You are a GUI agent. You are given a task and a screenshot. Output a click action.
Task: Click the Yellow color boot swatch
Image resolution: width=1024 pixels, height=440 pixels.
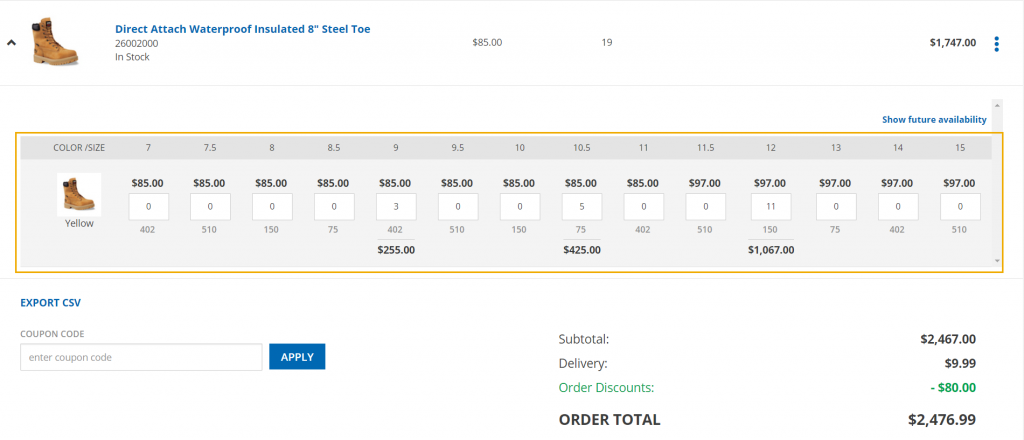click(x=79, y=194)
